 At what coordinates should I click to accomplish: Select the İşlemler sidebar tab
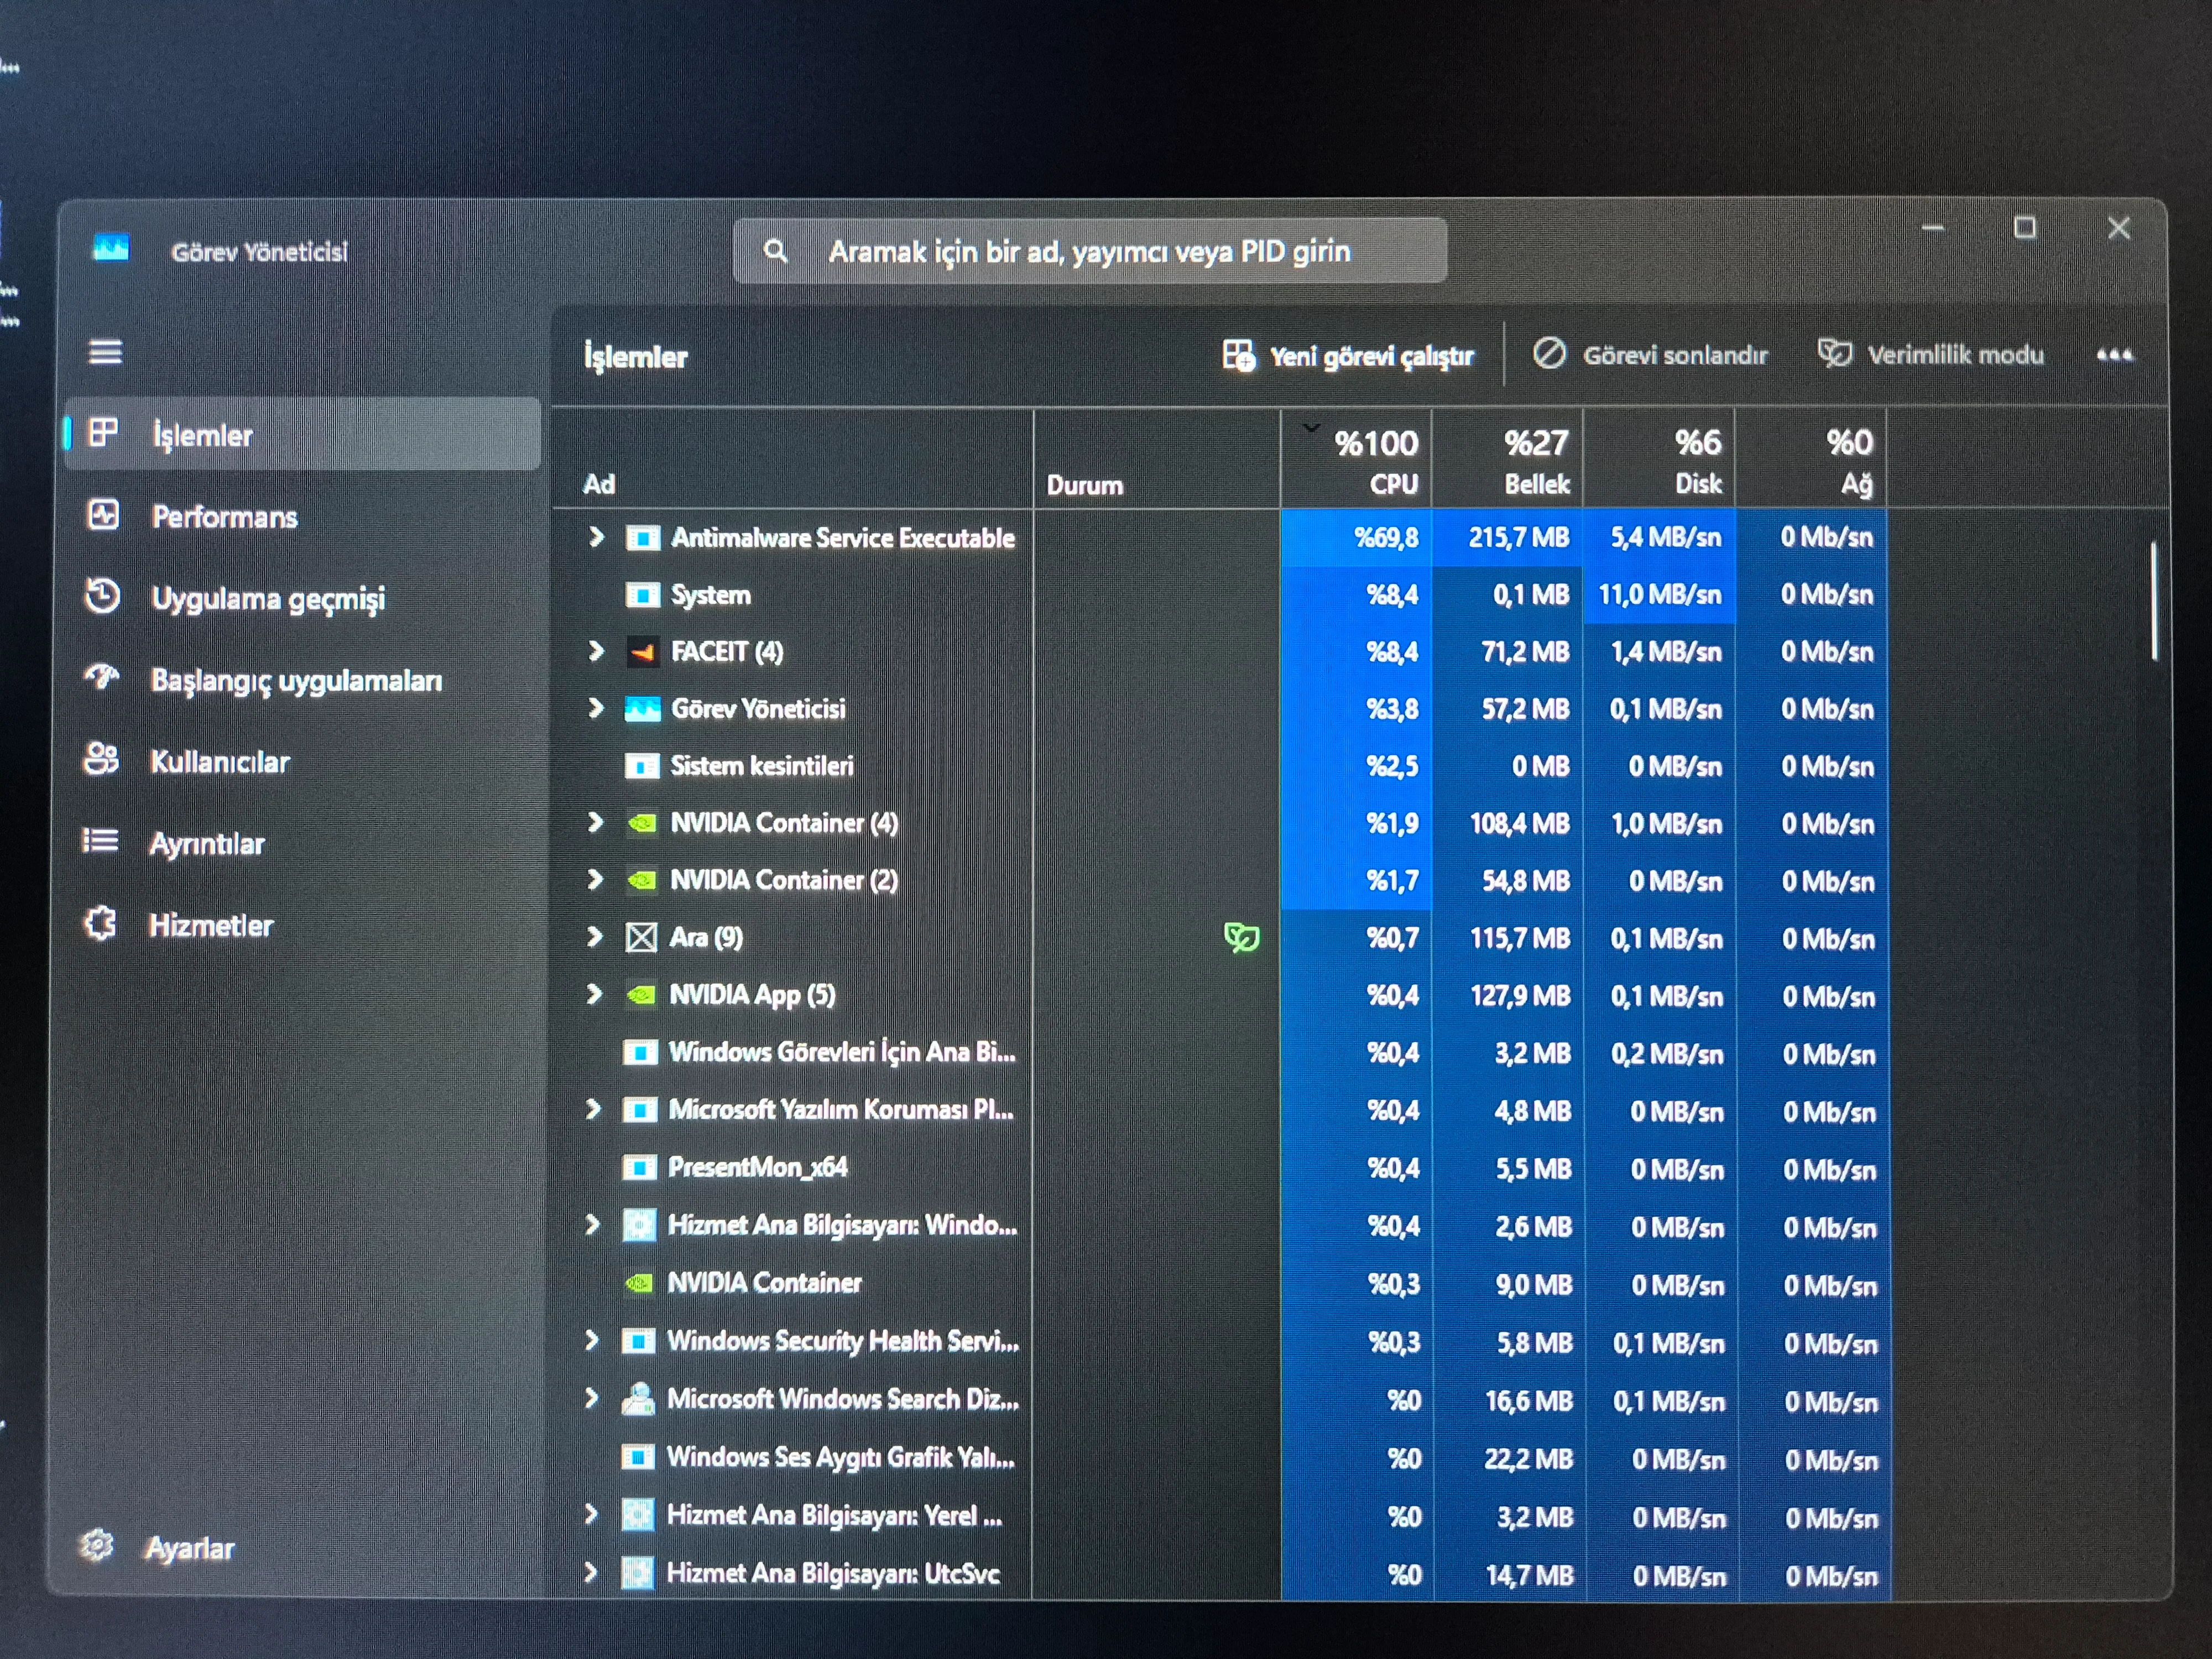pos(202,435)
